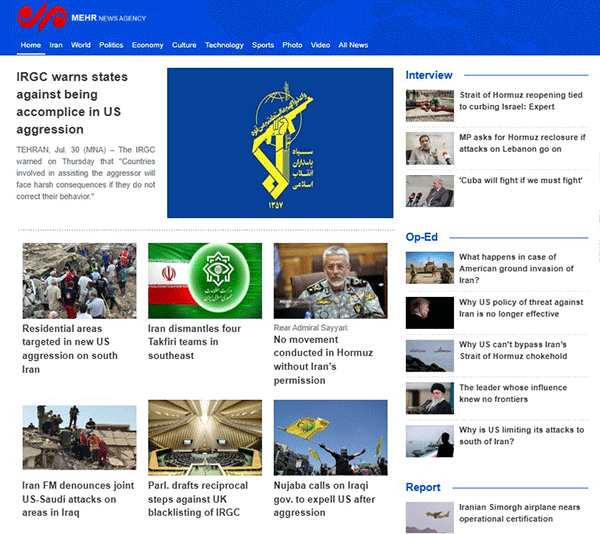Viewport: 600px width, 534px height.
Task: Click the Rear Admiral Sayyari photo
Action: 331,281
